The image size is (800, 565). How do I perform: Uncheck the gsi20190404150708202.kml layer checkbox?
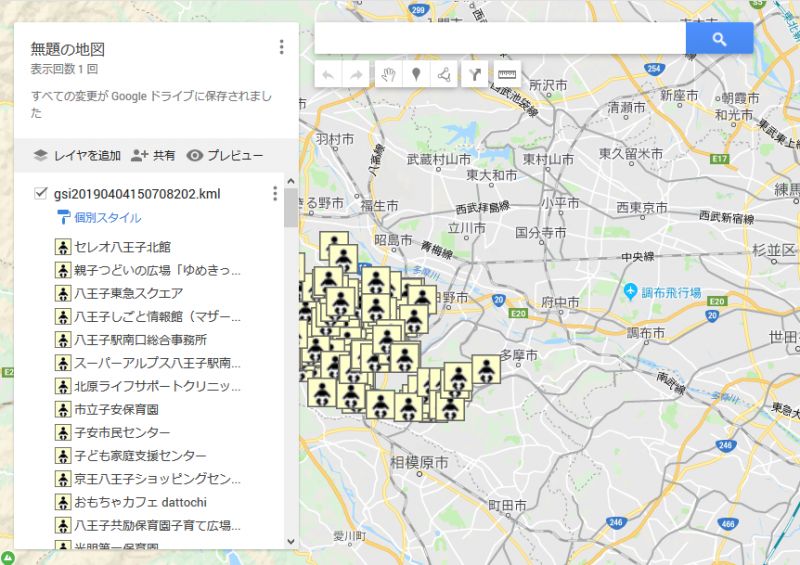41,193
